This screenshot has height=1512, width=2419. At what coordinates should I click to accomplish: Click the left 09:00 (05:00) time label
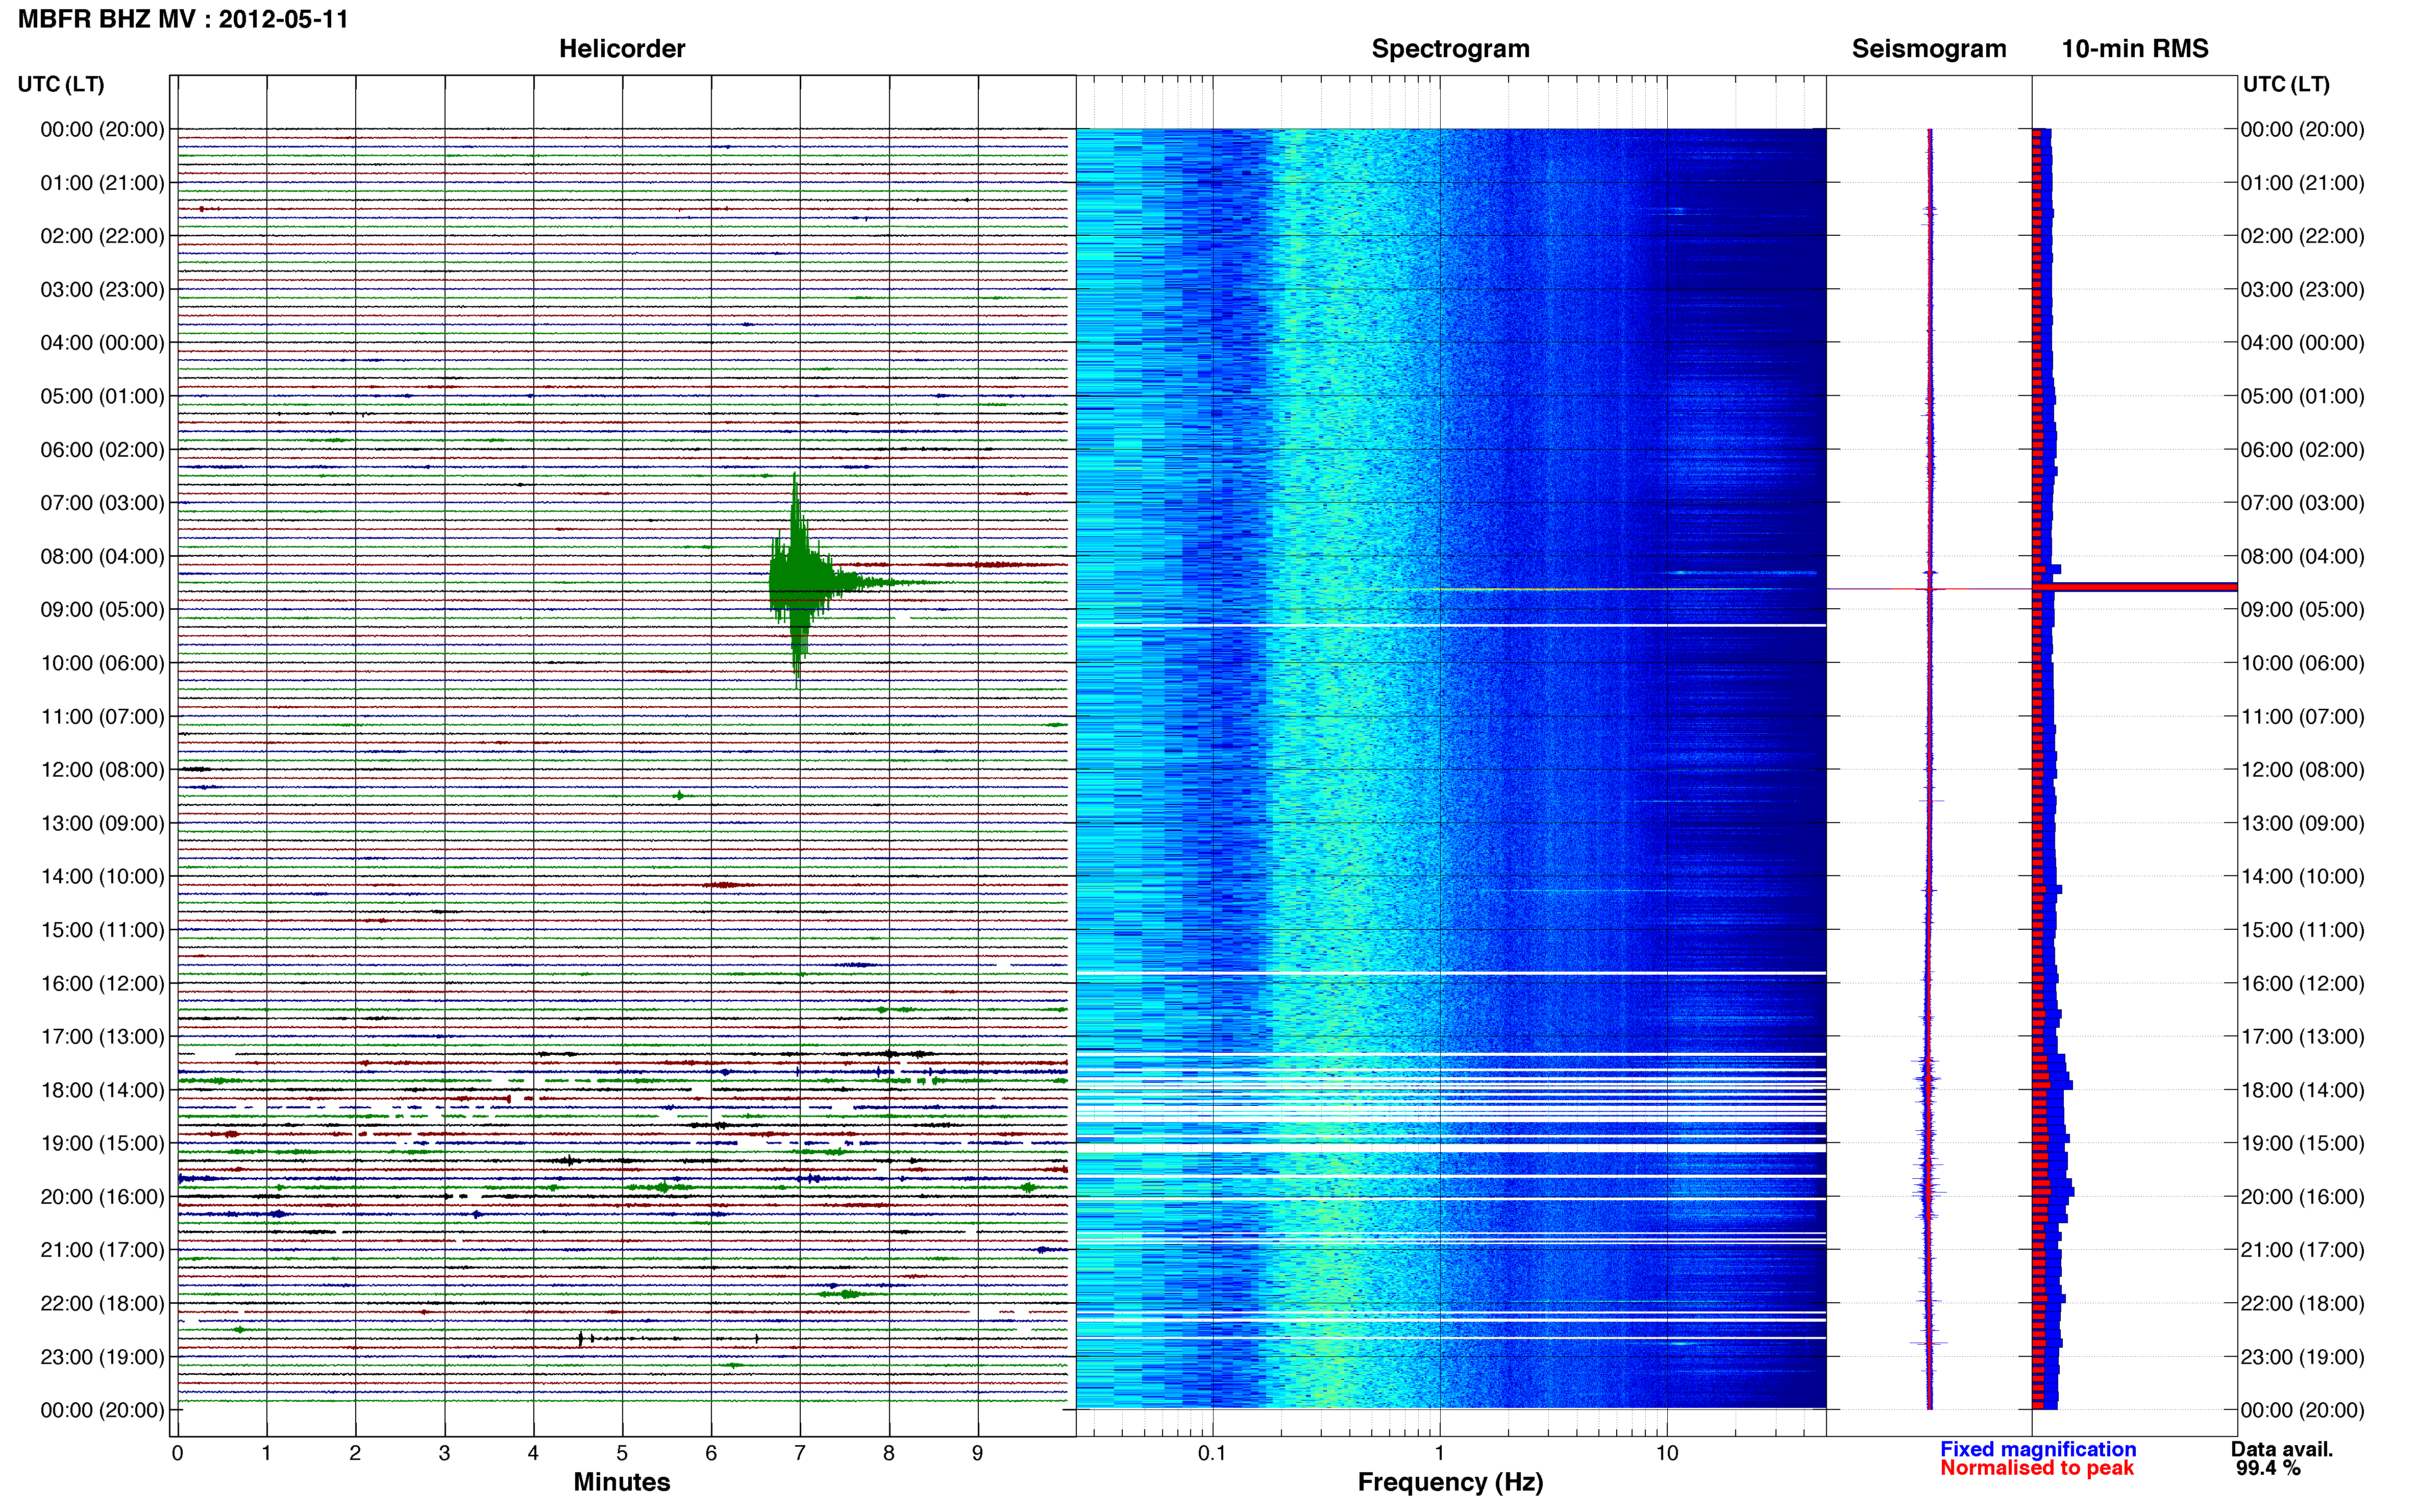tap(102, 610)
